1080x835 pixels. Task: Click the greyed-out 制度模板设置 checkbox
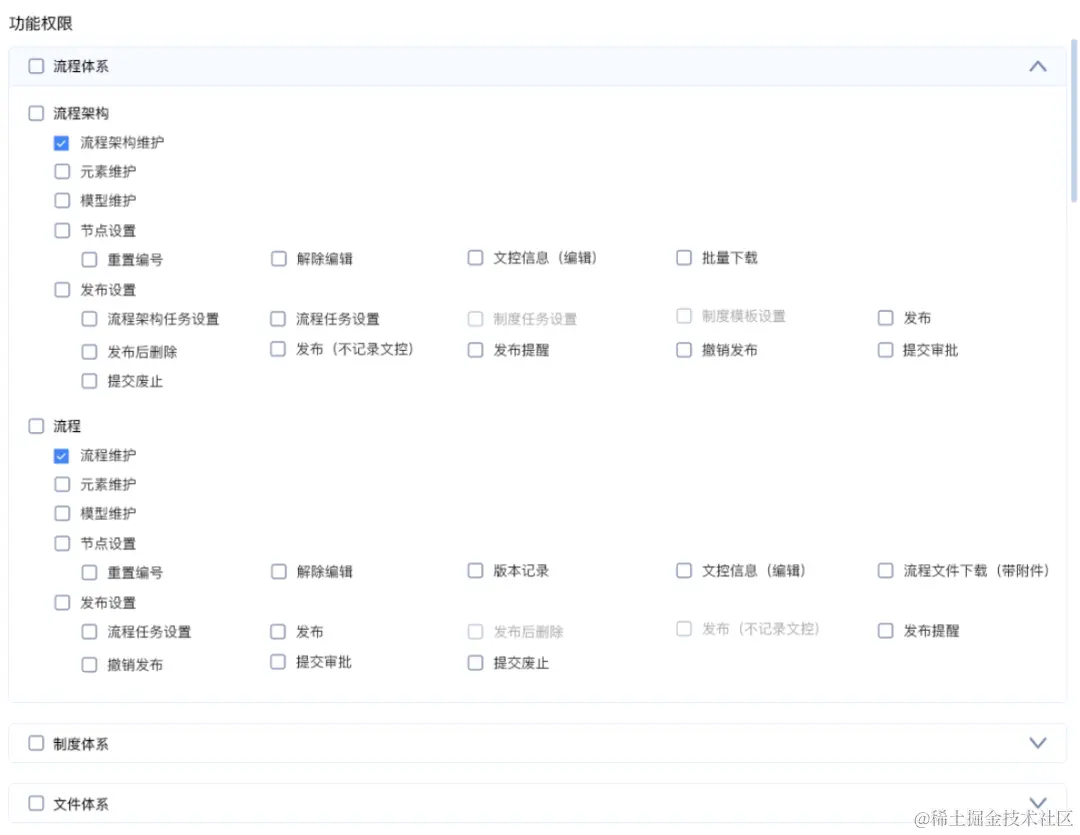click(x=684, y=316)
